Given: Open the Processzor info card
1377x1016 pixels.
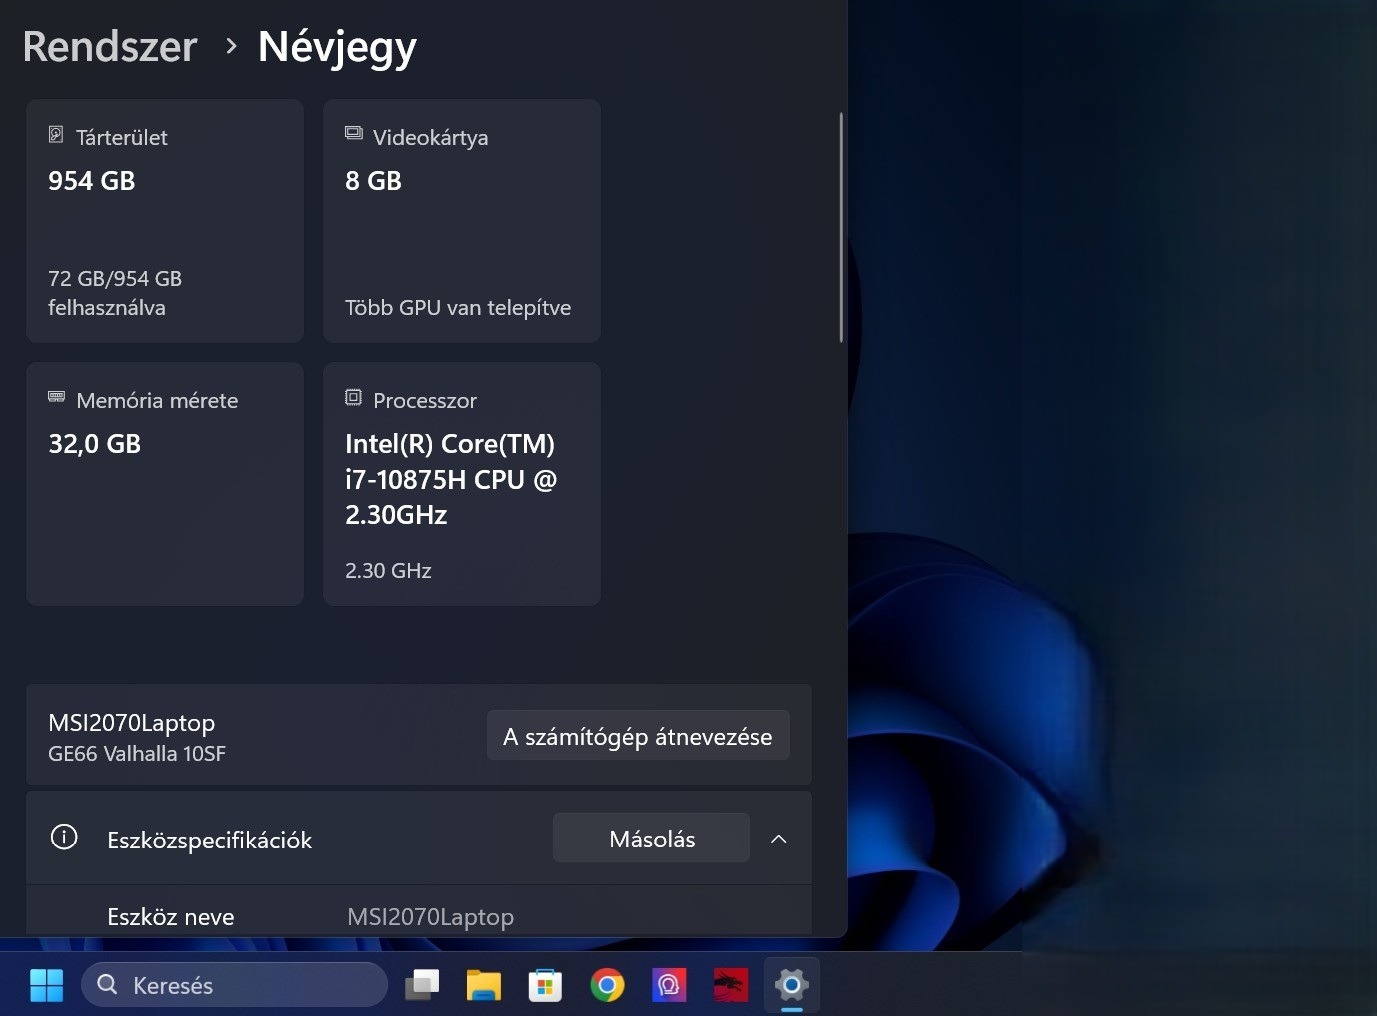Looking at the screenshot, I should pos(462,484).
